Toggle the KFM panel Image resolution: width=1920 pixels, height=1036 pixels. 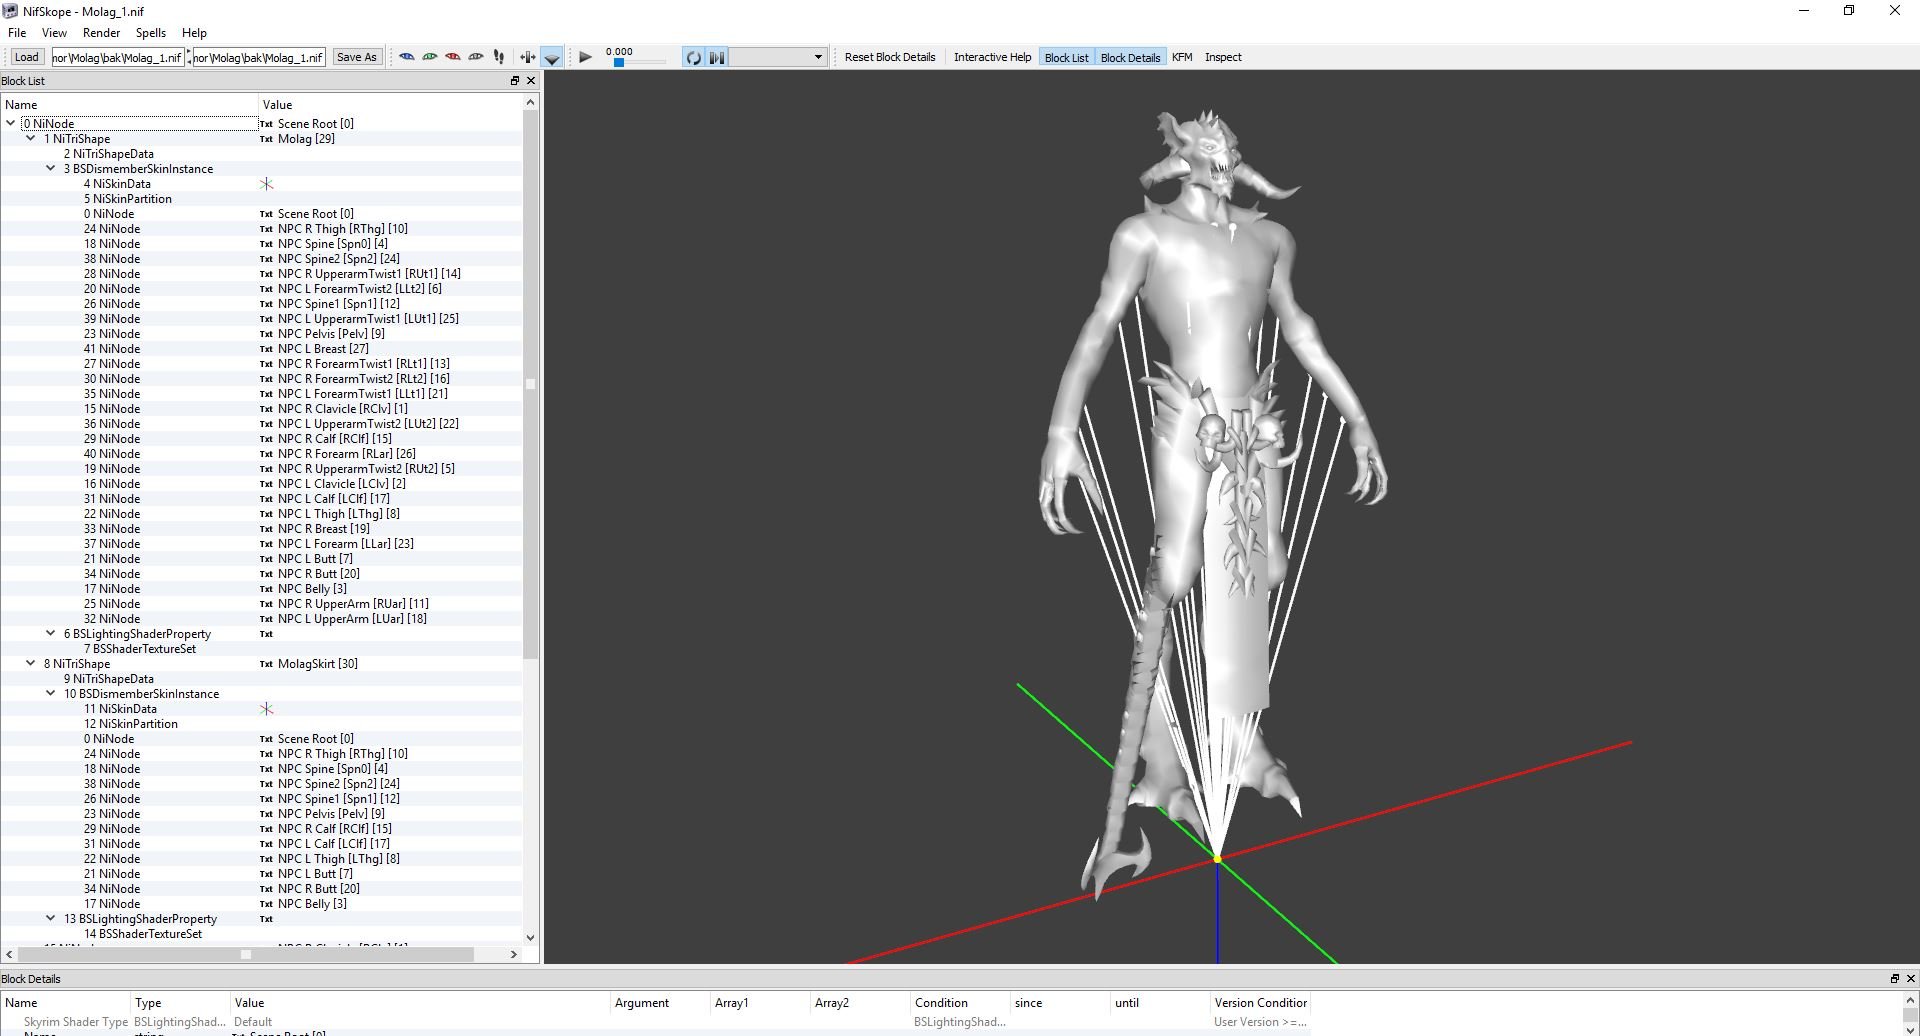click(1182, 57)
